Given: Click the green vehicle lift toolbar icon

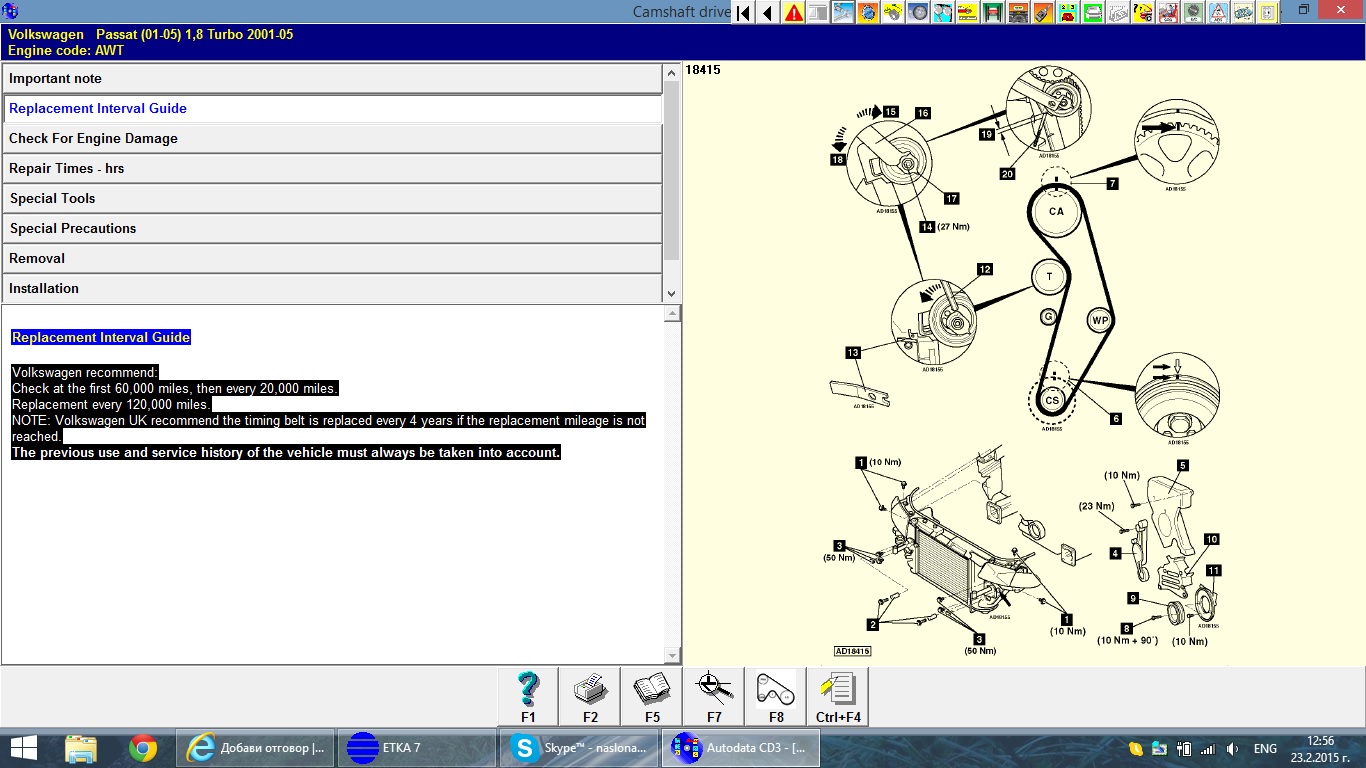Looking at the screenshot, I should 993,13.
